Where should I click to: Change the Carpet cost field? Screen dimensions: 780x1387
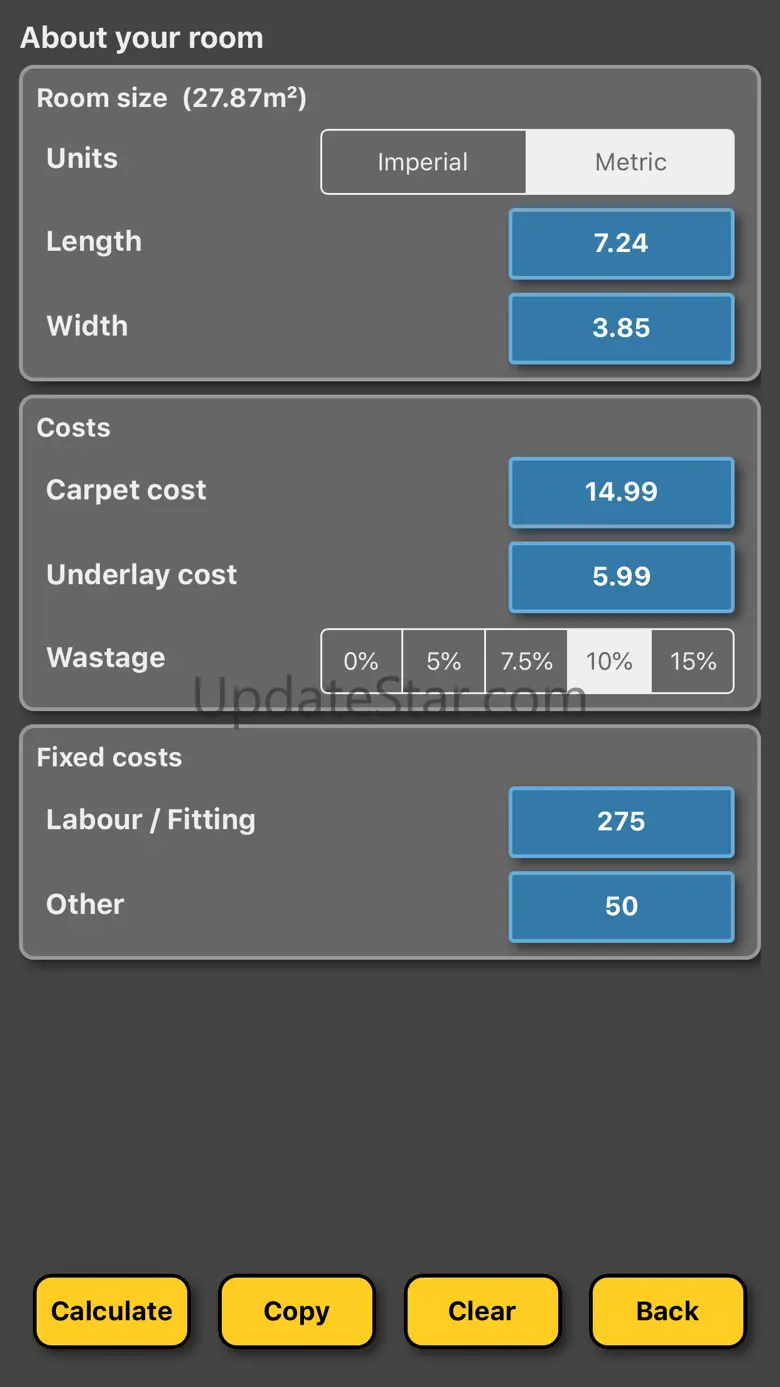tap(621, 492)
